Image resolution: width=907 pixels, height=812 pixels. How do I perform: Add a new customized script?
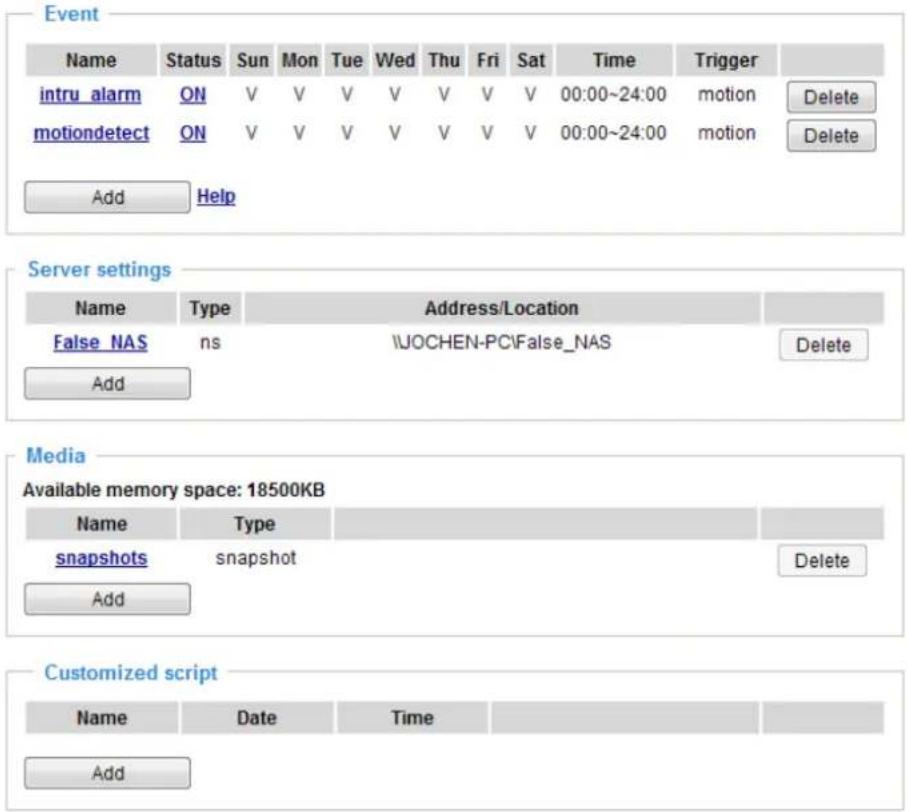pos(108,773)
